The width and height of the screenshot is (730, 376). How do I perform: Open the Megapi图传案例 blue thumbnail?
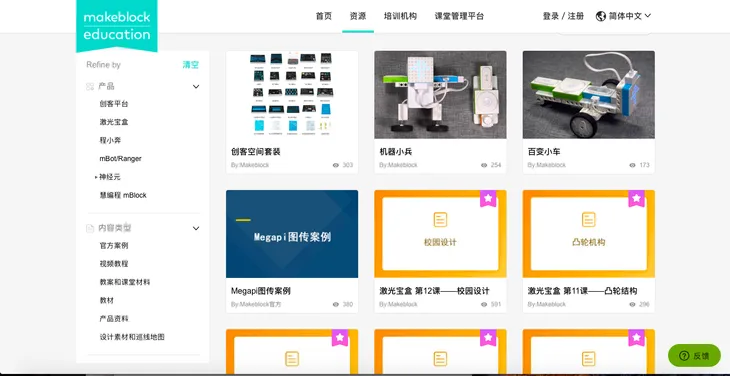click(292, 234)
